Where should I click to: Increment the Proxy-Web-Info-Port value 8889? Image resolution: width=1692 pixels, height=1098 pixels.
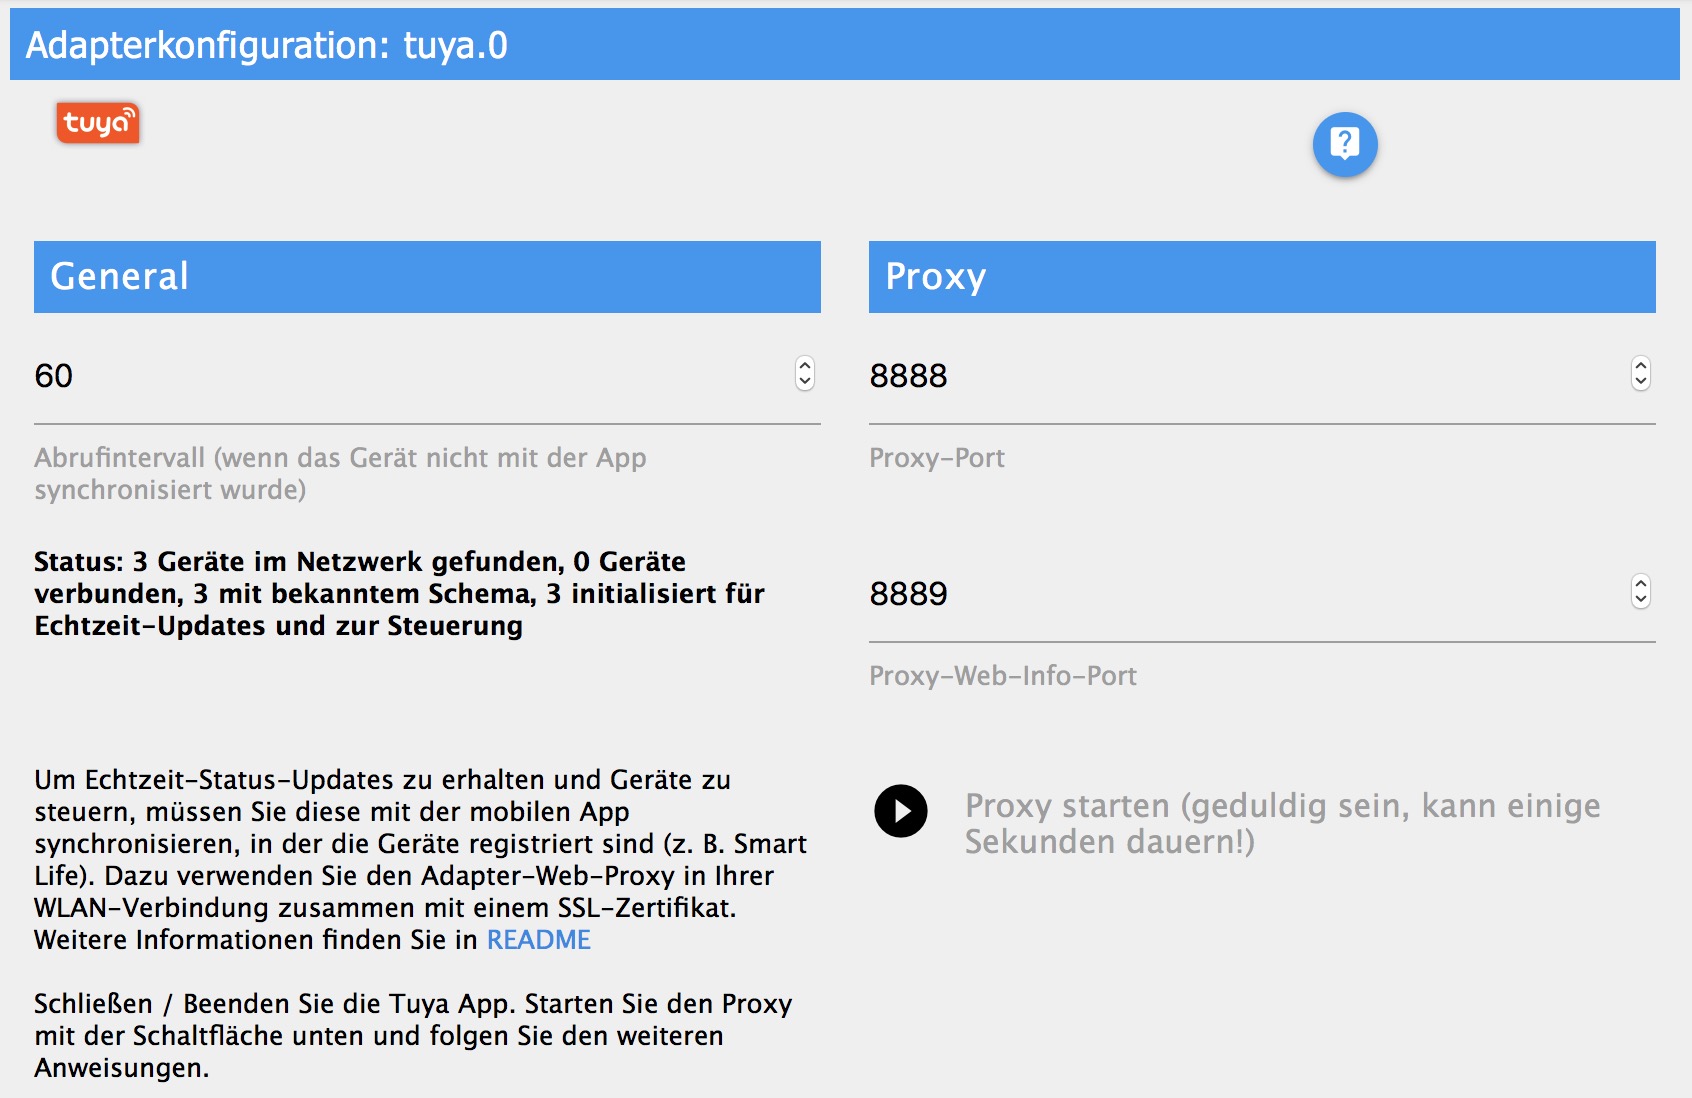1640,583
